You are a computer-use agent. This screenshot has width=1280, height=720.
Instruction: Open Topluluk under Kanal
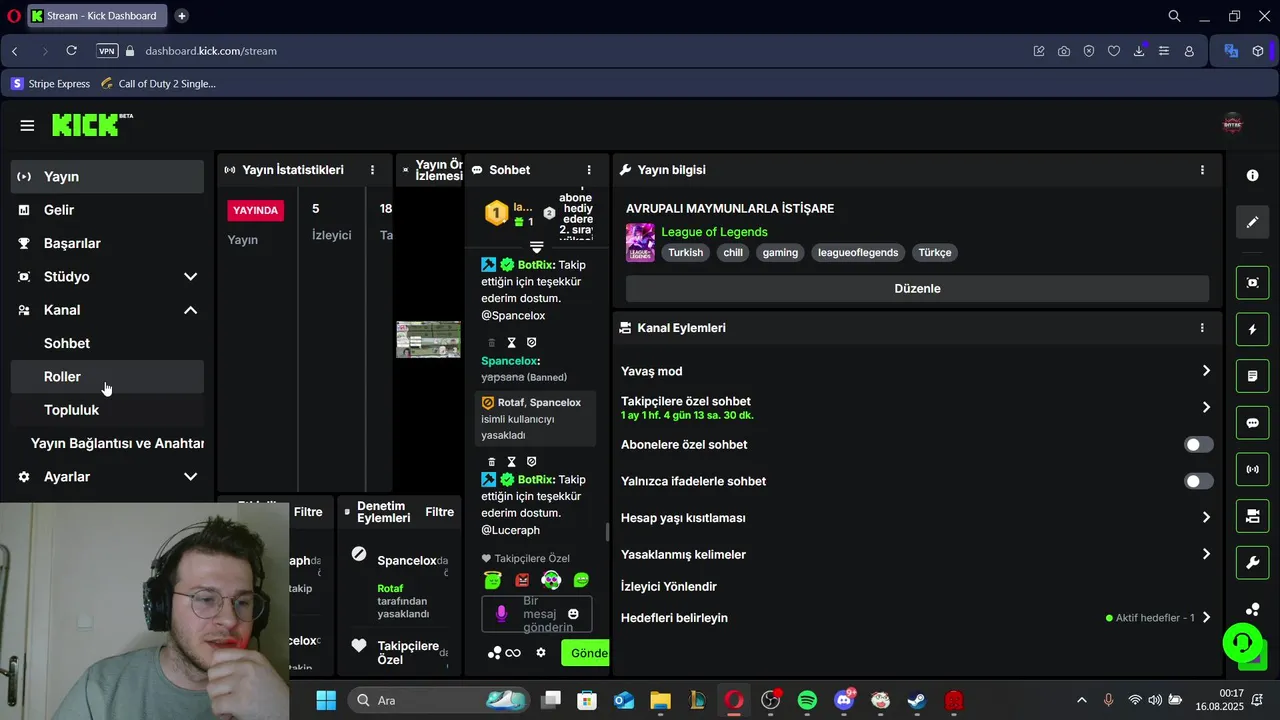pyautogui.click(x=108, y=410)
